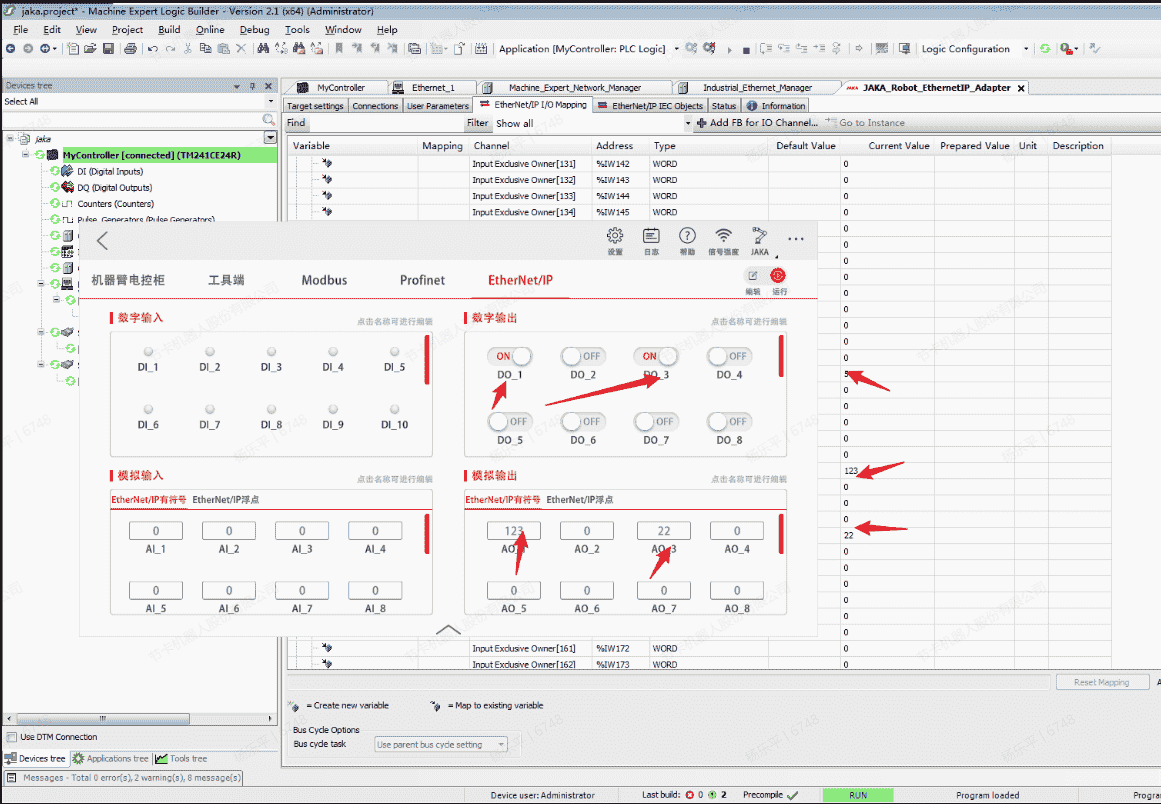
Task: Open the log icon in JAKA panel
Action: pyautogui.click(x=651, y=236)
